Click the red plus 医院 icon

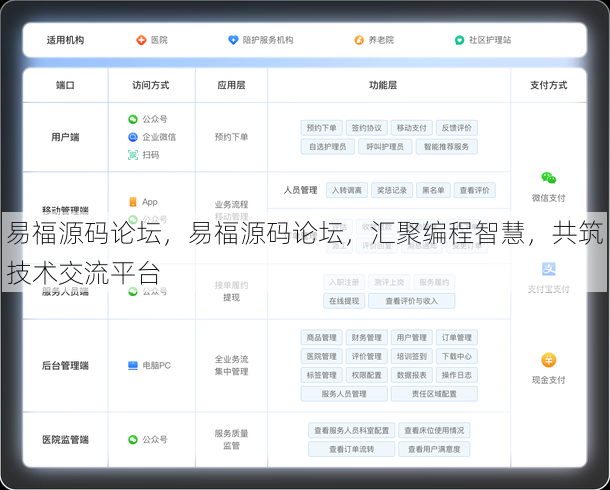[141, 40]
